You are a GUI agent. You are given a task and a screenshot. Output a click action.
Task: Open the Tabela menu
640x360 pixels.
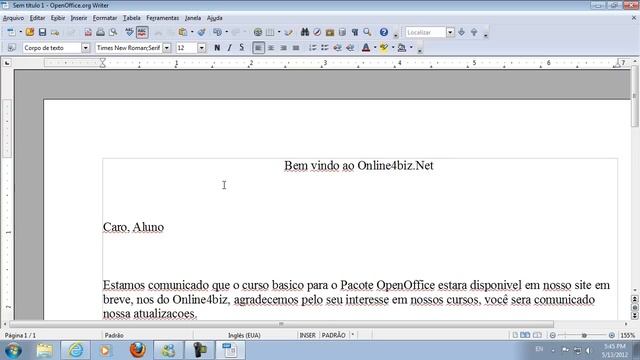[x=131, y=18]
